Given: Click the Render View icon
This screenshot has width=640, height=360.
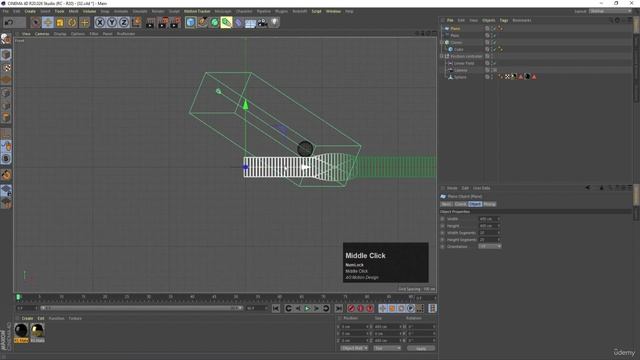Looking at the screenshot, I should [150, 22].
